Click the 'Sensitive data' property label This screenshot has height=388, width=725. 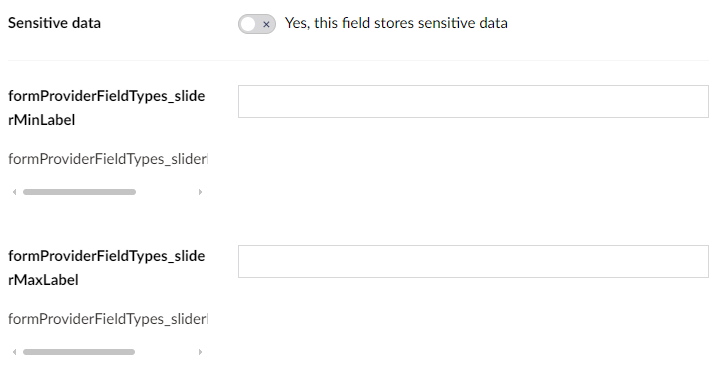[55, 23]
